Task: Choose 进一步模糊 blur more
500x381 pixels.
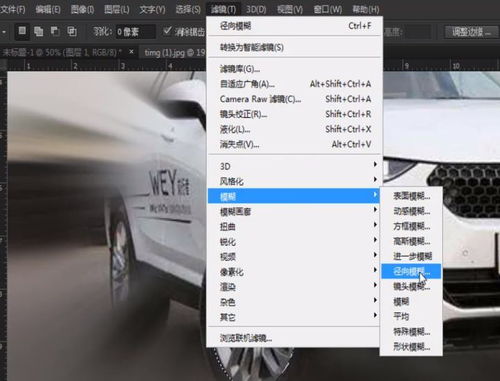Action: [x=411, y=256]
